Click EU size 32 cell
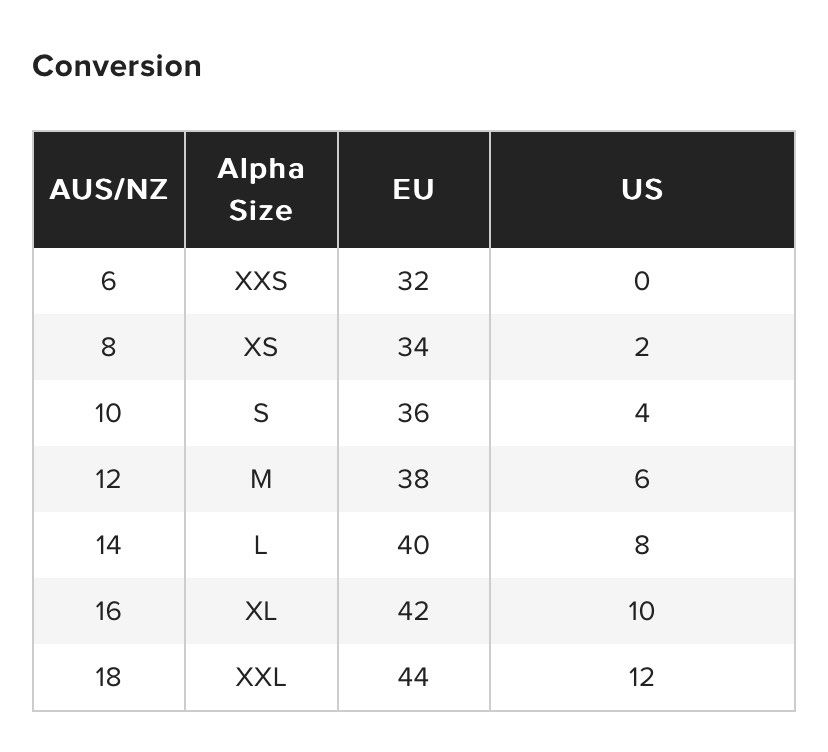Viewport: 828px width, 752px height. click(x=413, y=281)
